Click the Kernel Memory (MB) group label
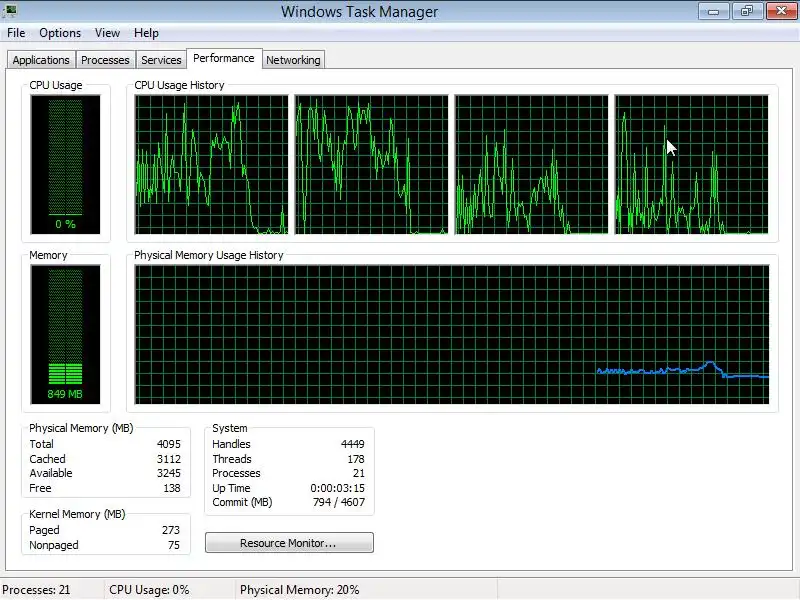Image resolution: width=800 pixels, height=600 pixels. 77,514
